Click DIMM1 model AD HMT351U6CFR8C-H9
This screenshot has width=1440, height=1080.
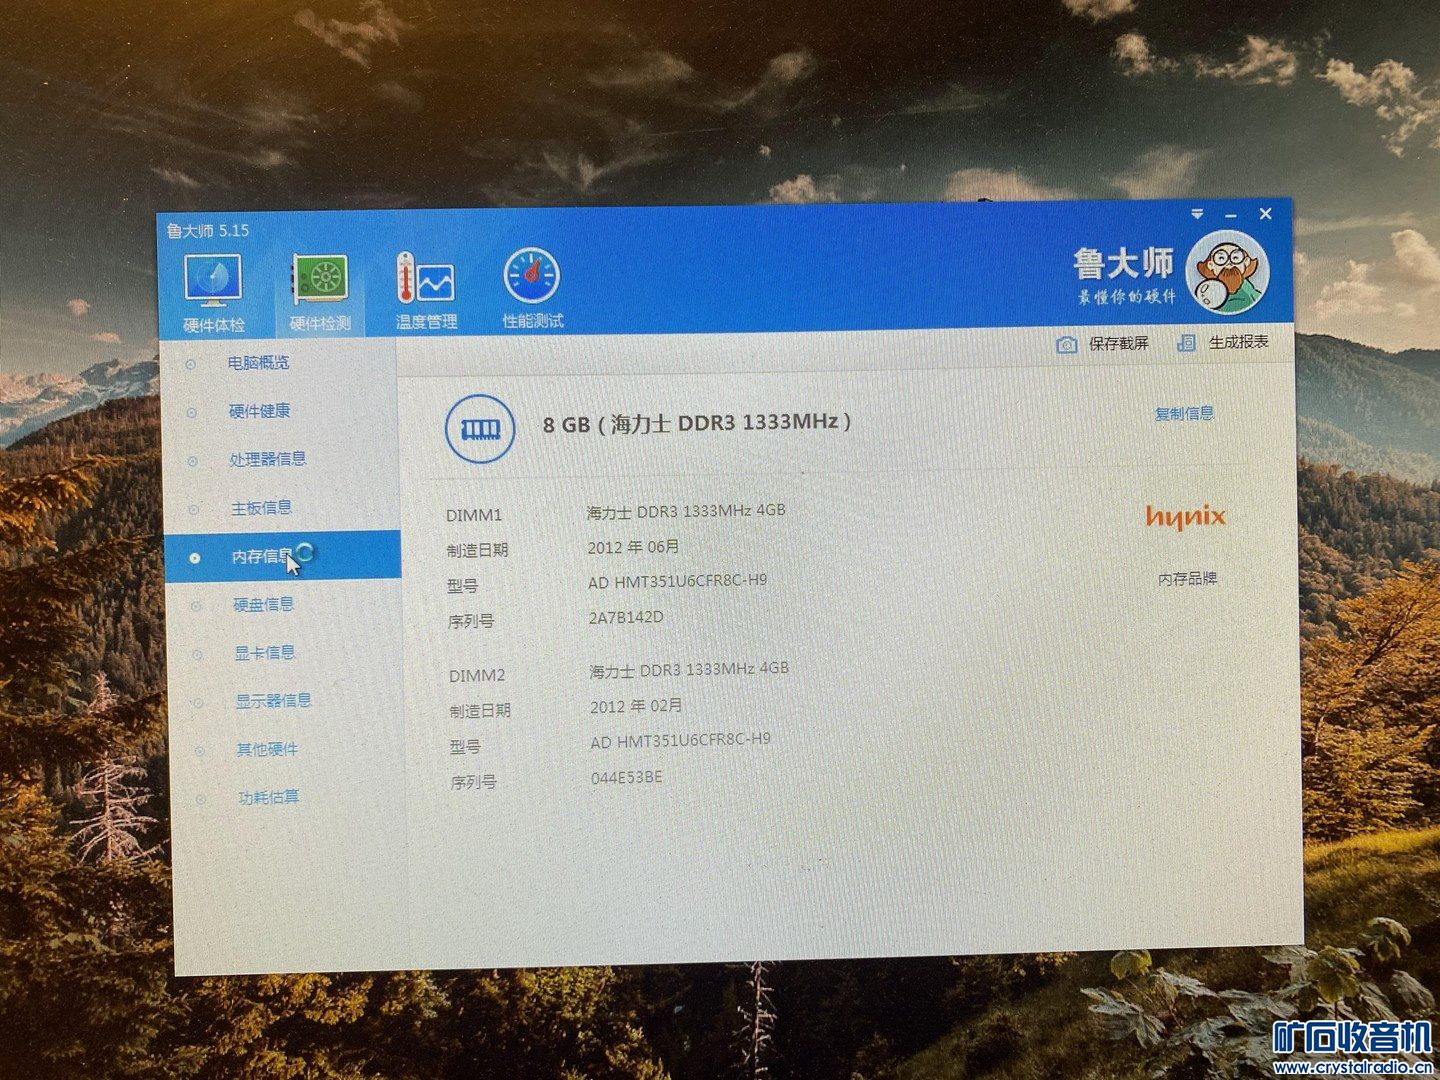(677, 581)
